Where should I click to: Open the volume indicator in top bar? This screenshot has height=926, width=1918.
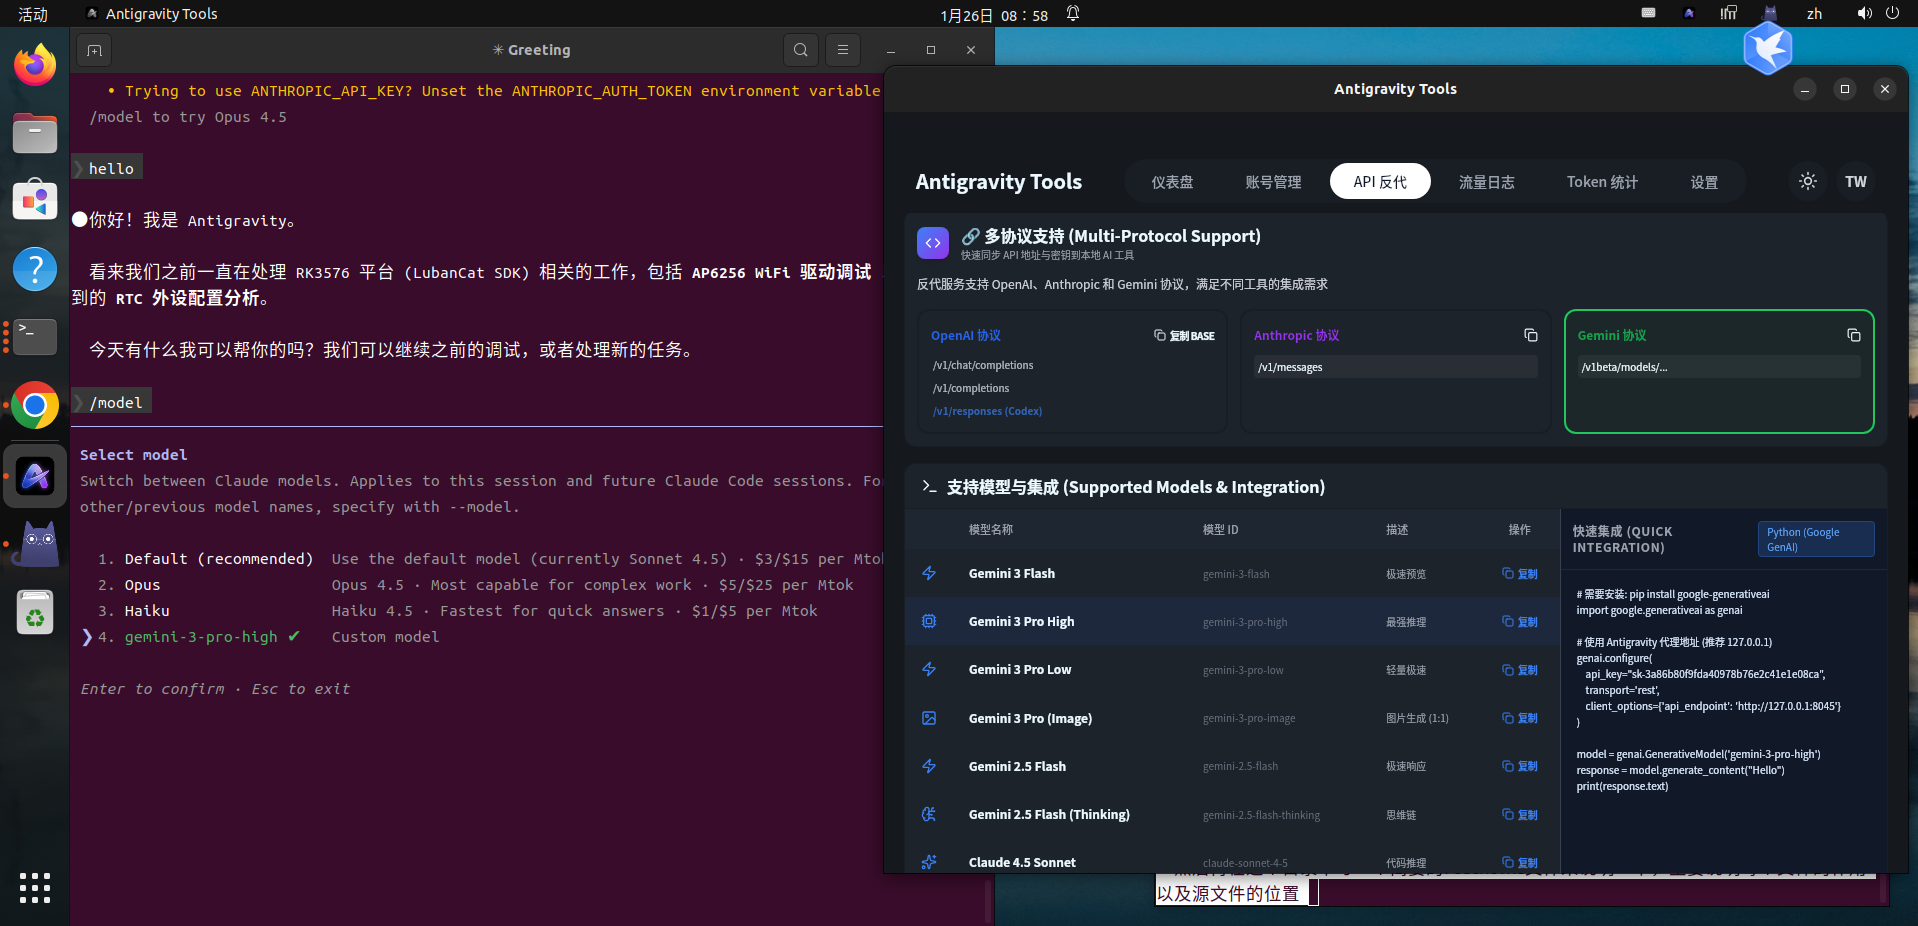click(1864, 14)
